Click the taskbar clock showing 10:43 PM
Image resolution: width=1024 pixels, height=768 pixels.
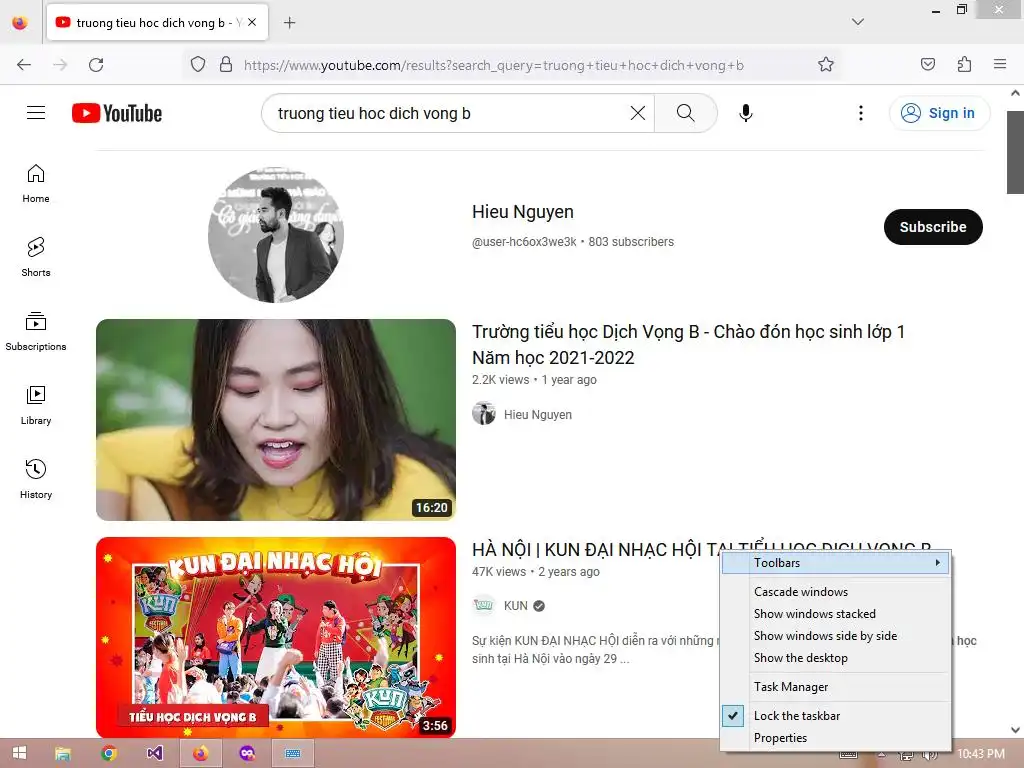click(981, 754)
